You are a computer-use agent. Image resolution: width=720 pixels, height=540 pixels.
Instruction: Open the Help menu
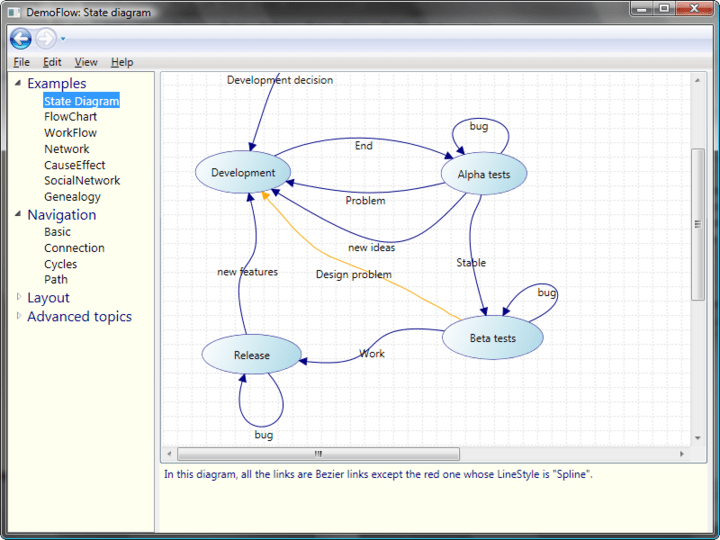click(121, 62)
